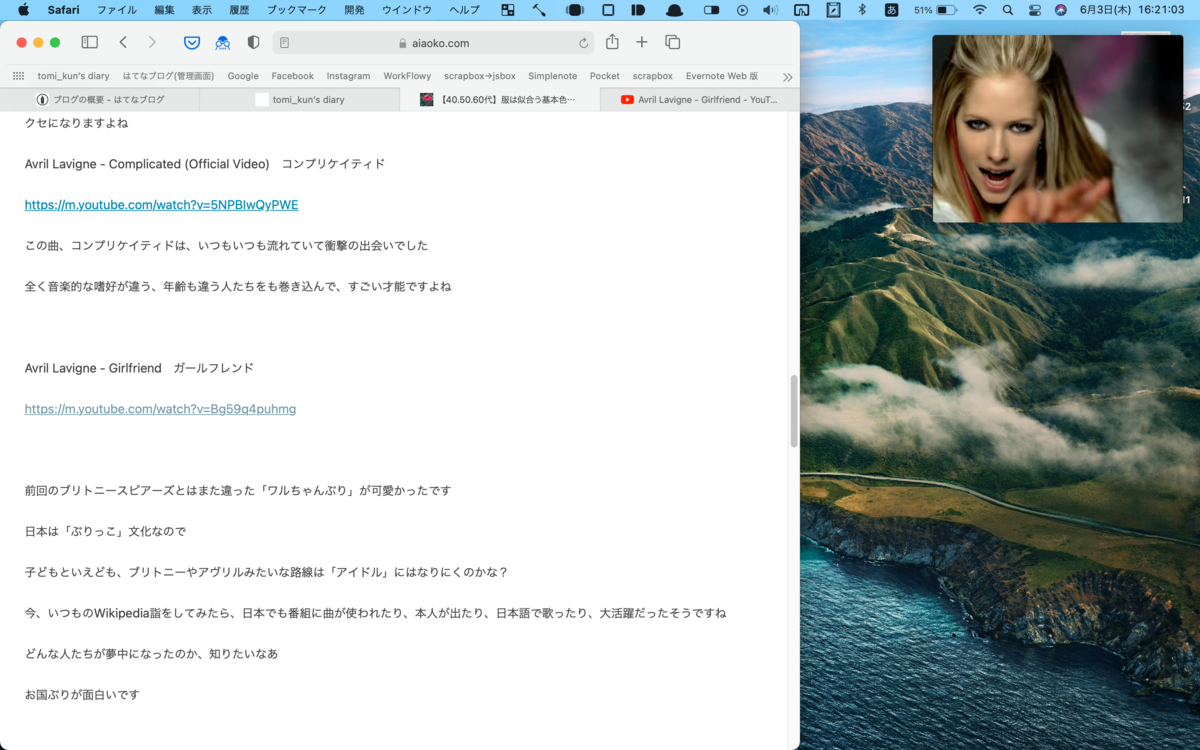The height and width of the screenshot is (750, 1200).
Task: Open the battery status showing 51%
Action: click(936, 10)
